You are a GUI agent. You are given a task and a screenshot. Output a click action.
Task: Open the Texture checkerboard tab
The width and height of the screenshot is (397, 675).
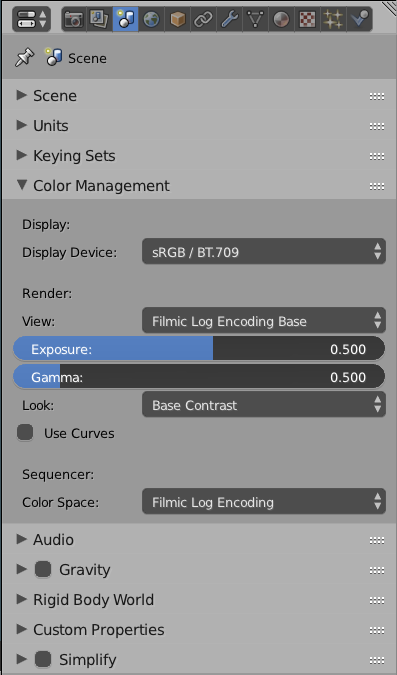click(307, 19)
